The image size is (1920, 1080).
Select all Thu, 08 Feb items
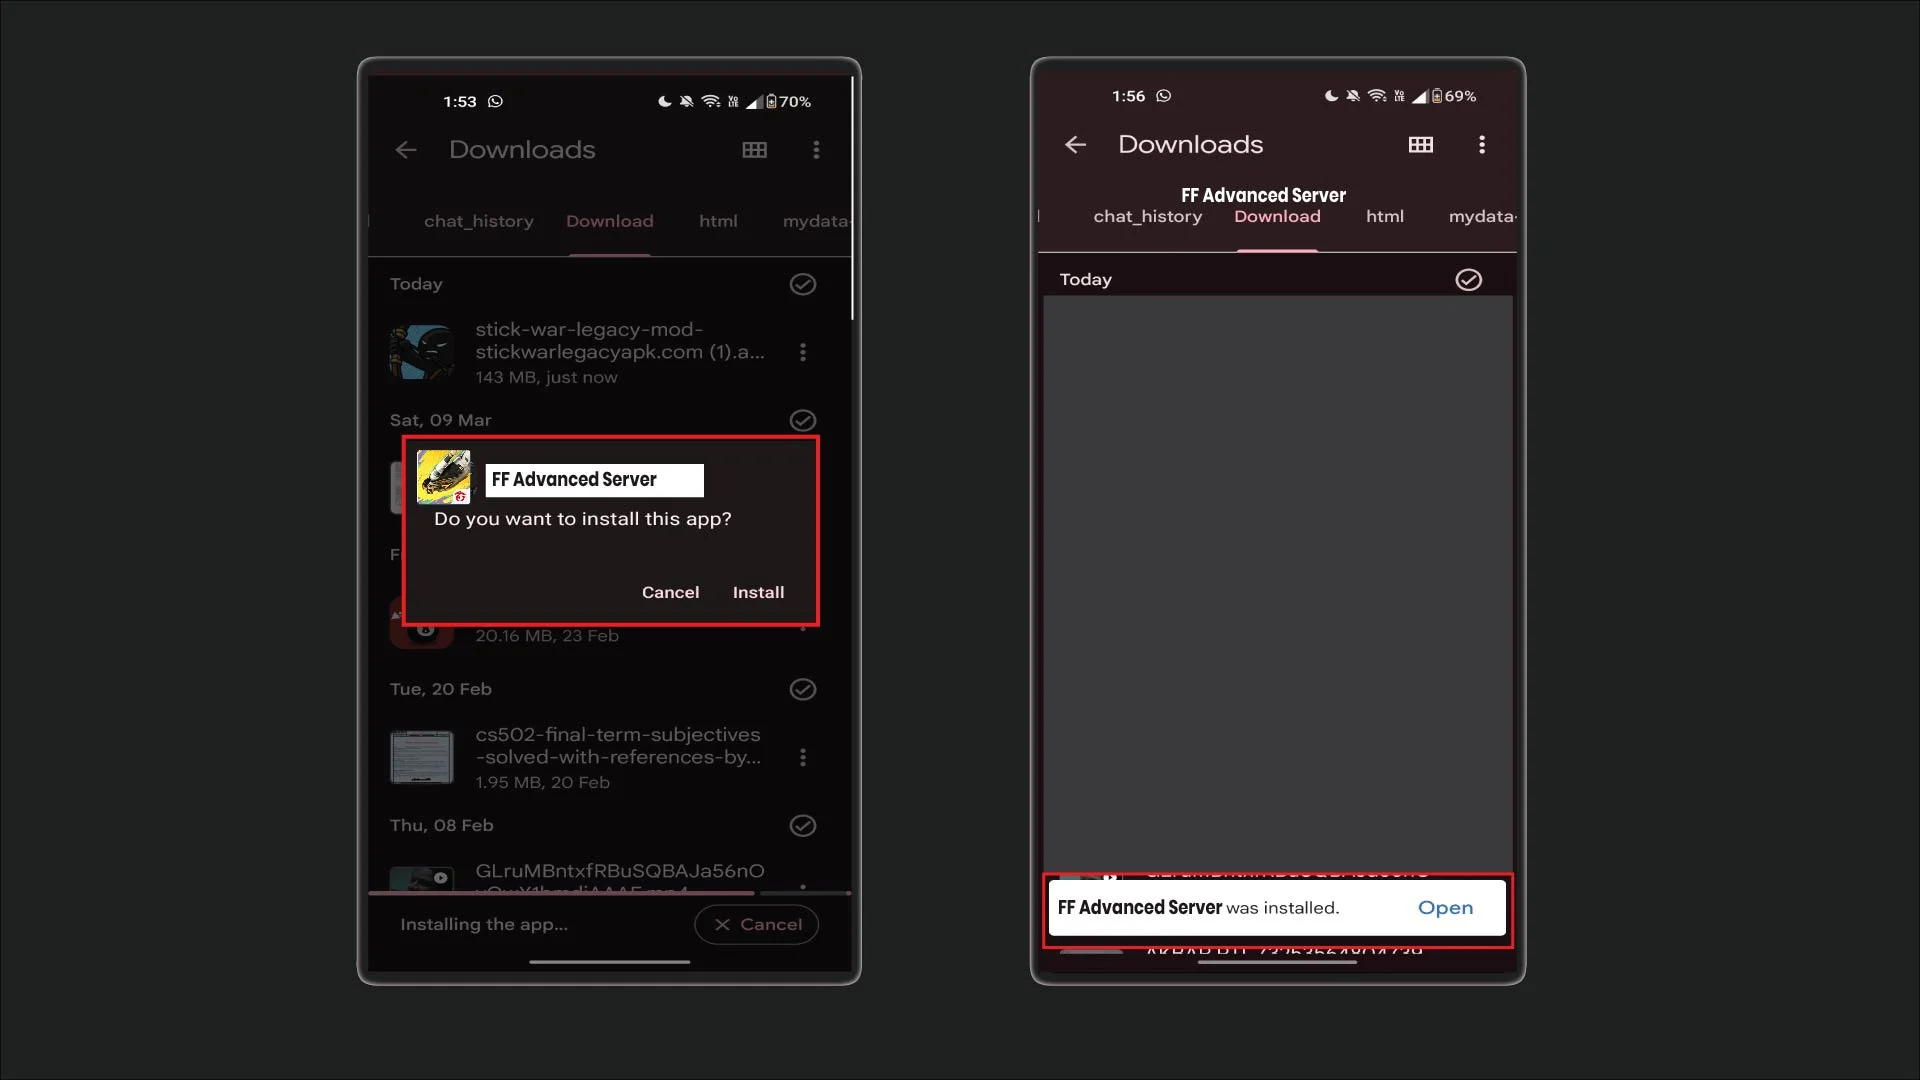coord(802,825)
